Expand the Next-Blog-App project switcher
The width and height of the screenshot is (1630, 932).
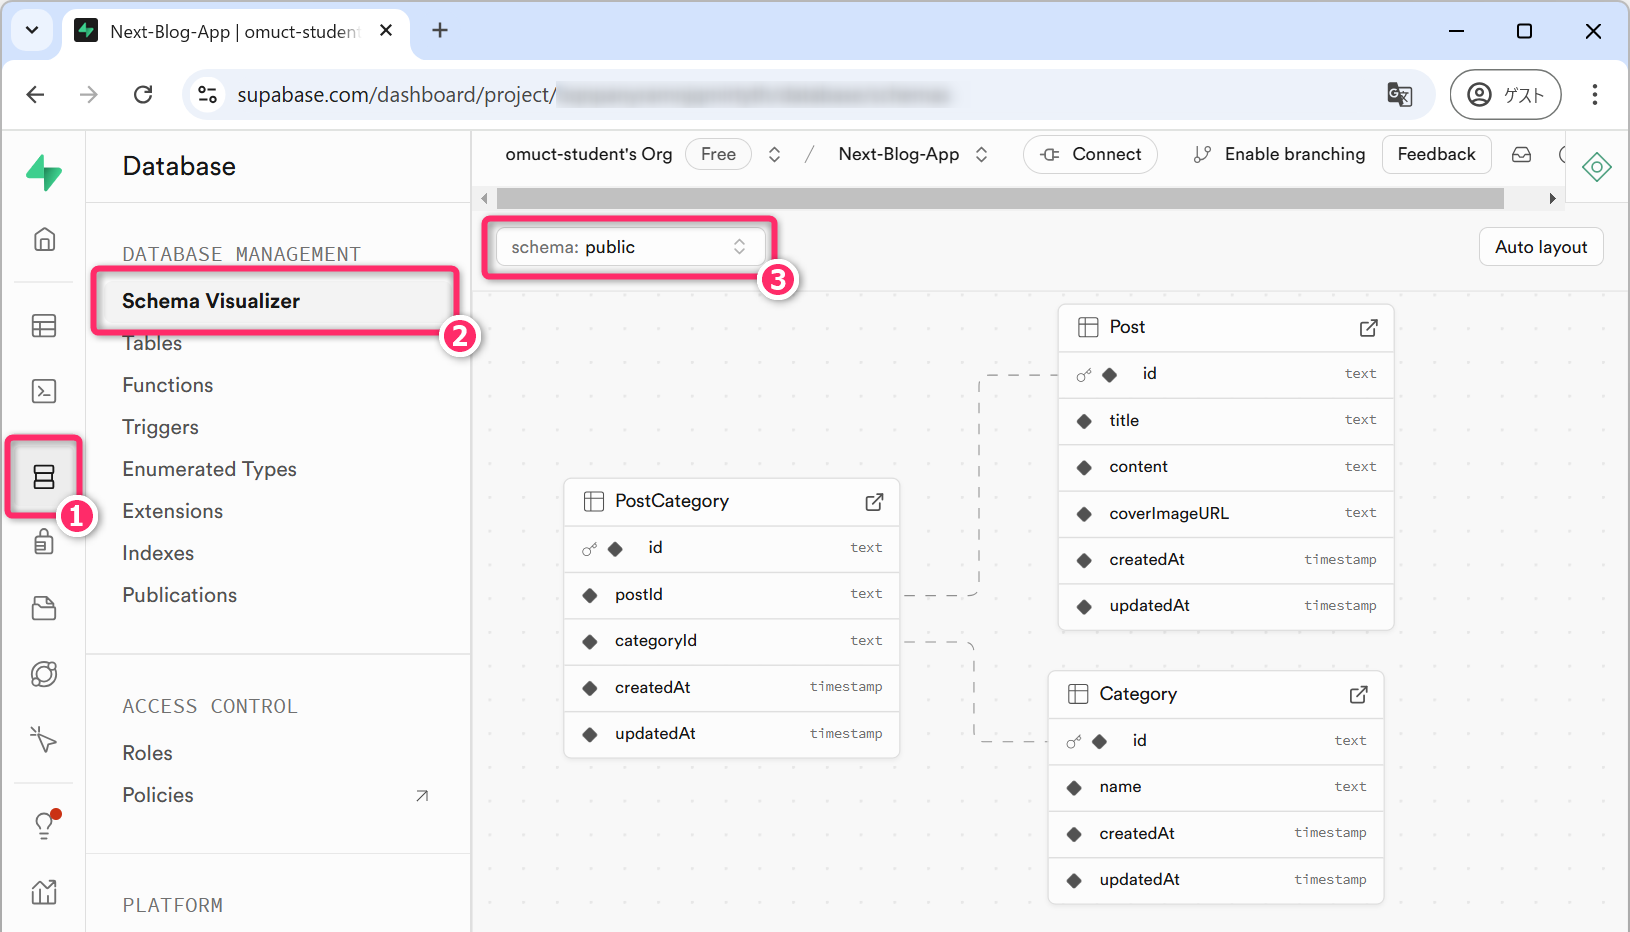(981, 155)
